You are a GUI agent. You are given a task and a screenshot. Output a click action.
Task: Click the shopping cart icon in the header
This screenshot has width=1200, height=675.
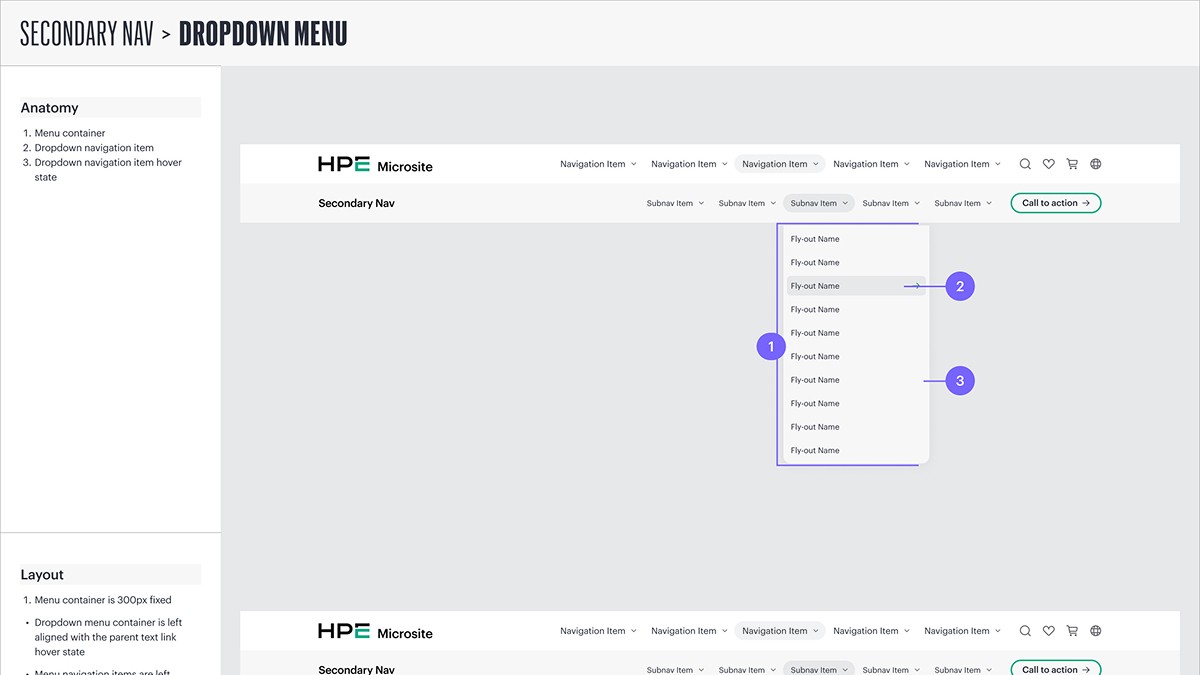(x=1072, y=163)
